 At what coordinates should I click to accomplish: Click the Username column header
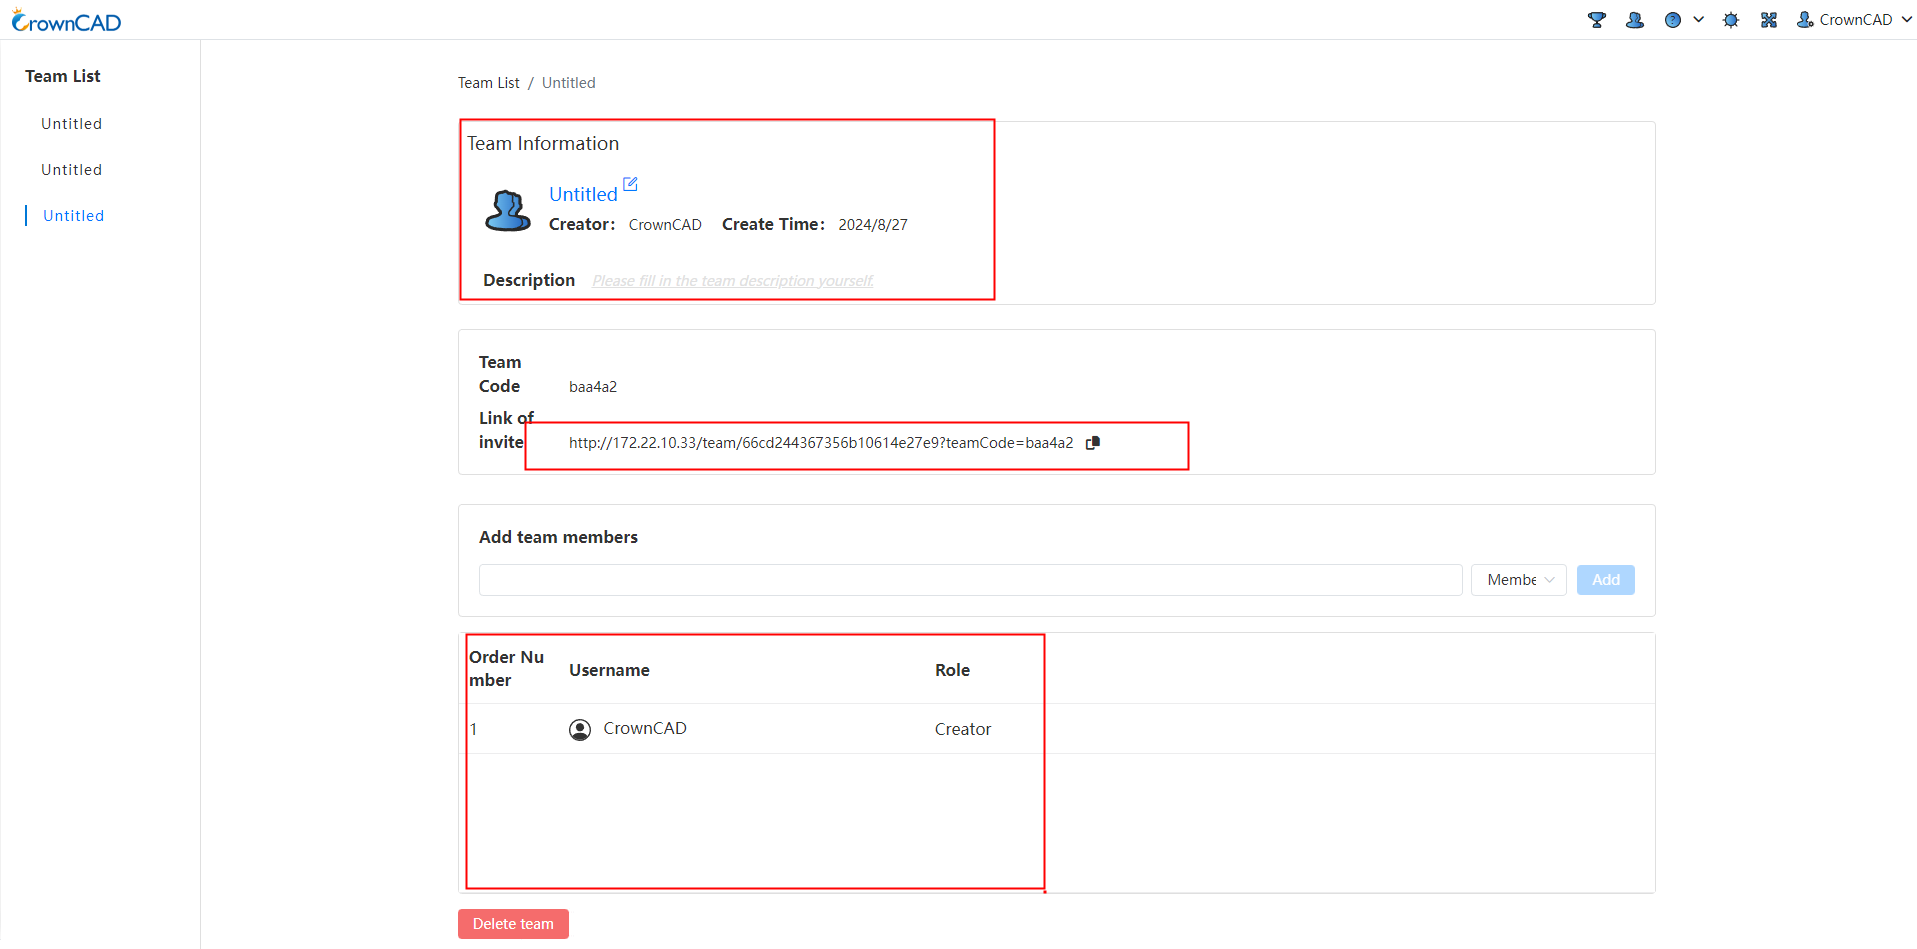click(609, 670)
